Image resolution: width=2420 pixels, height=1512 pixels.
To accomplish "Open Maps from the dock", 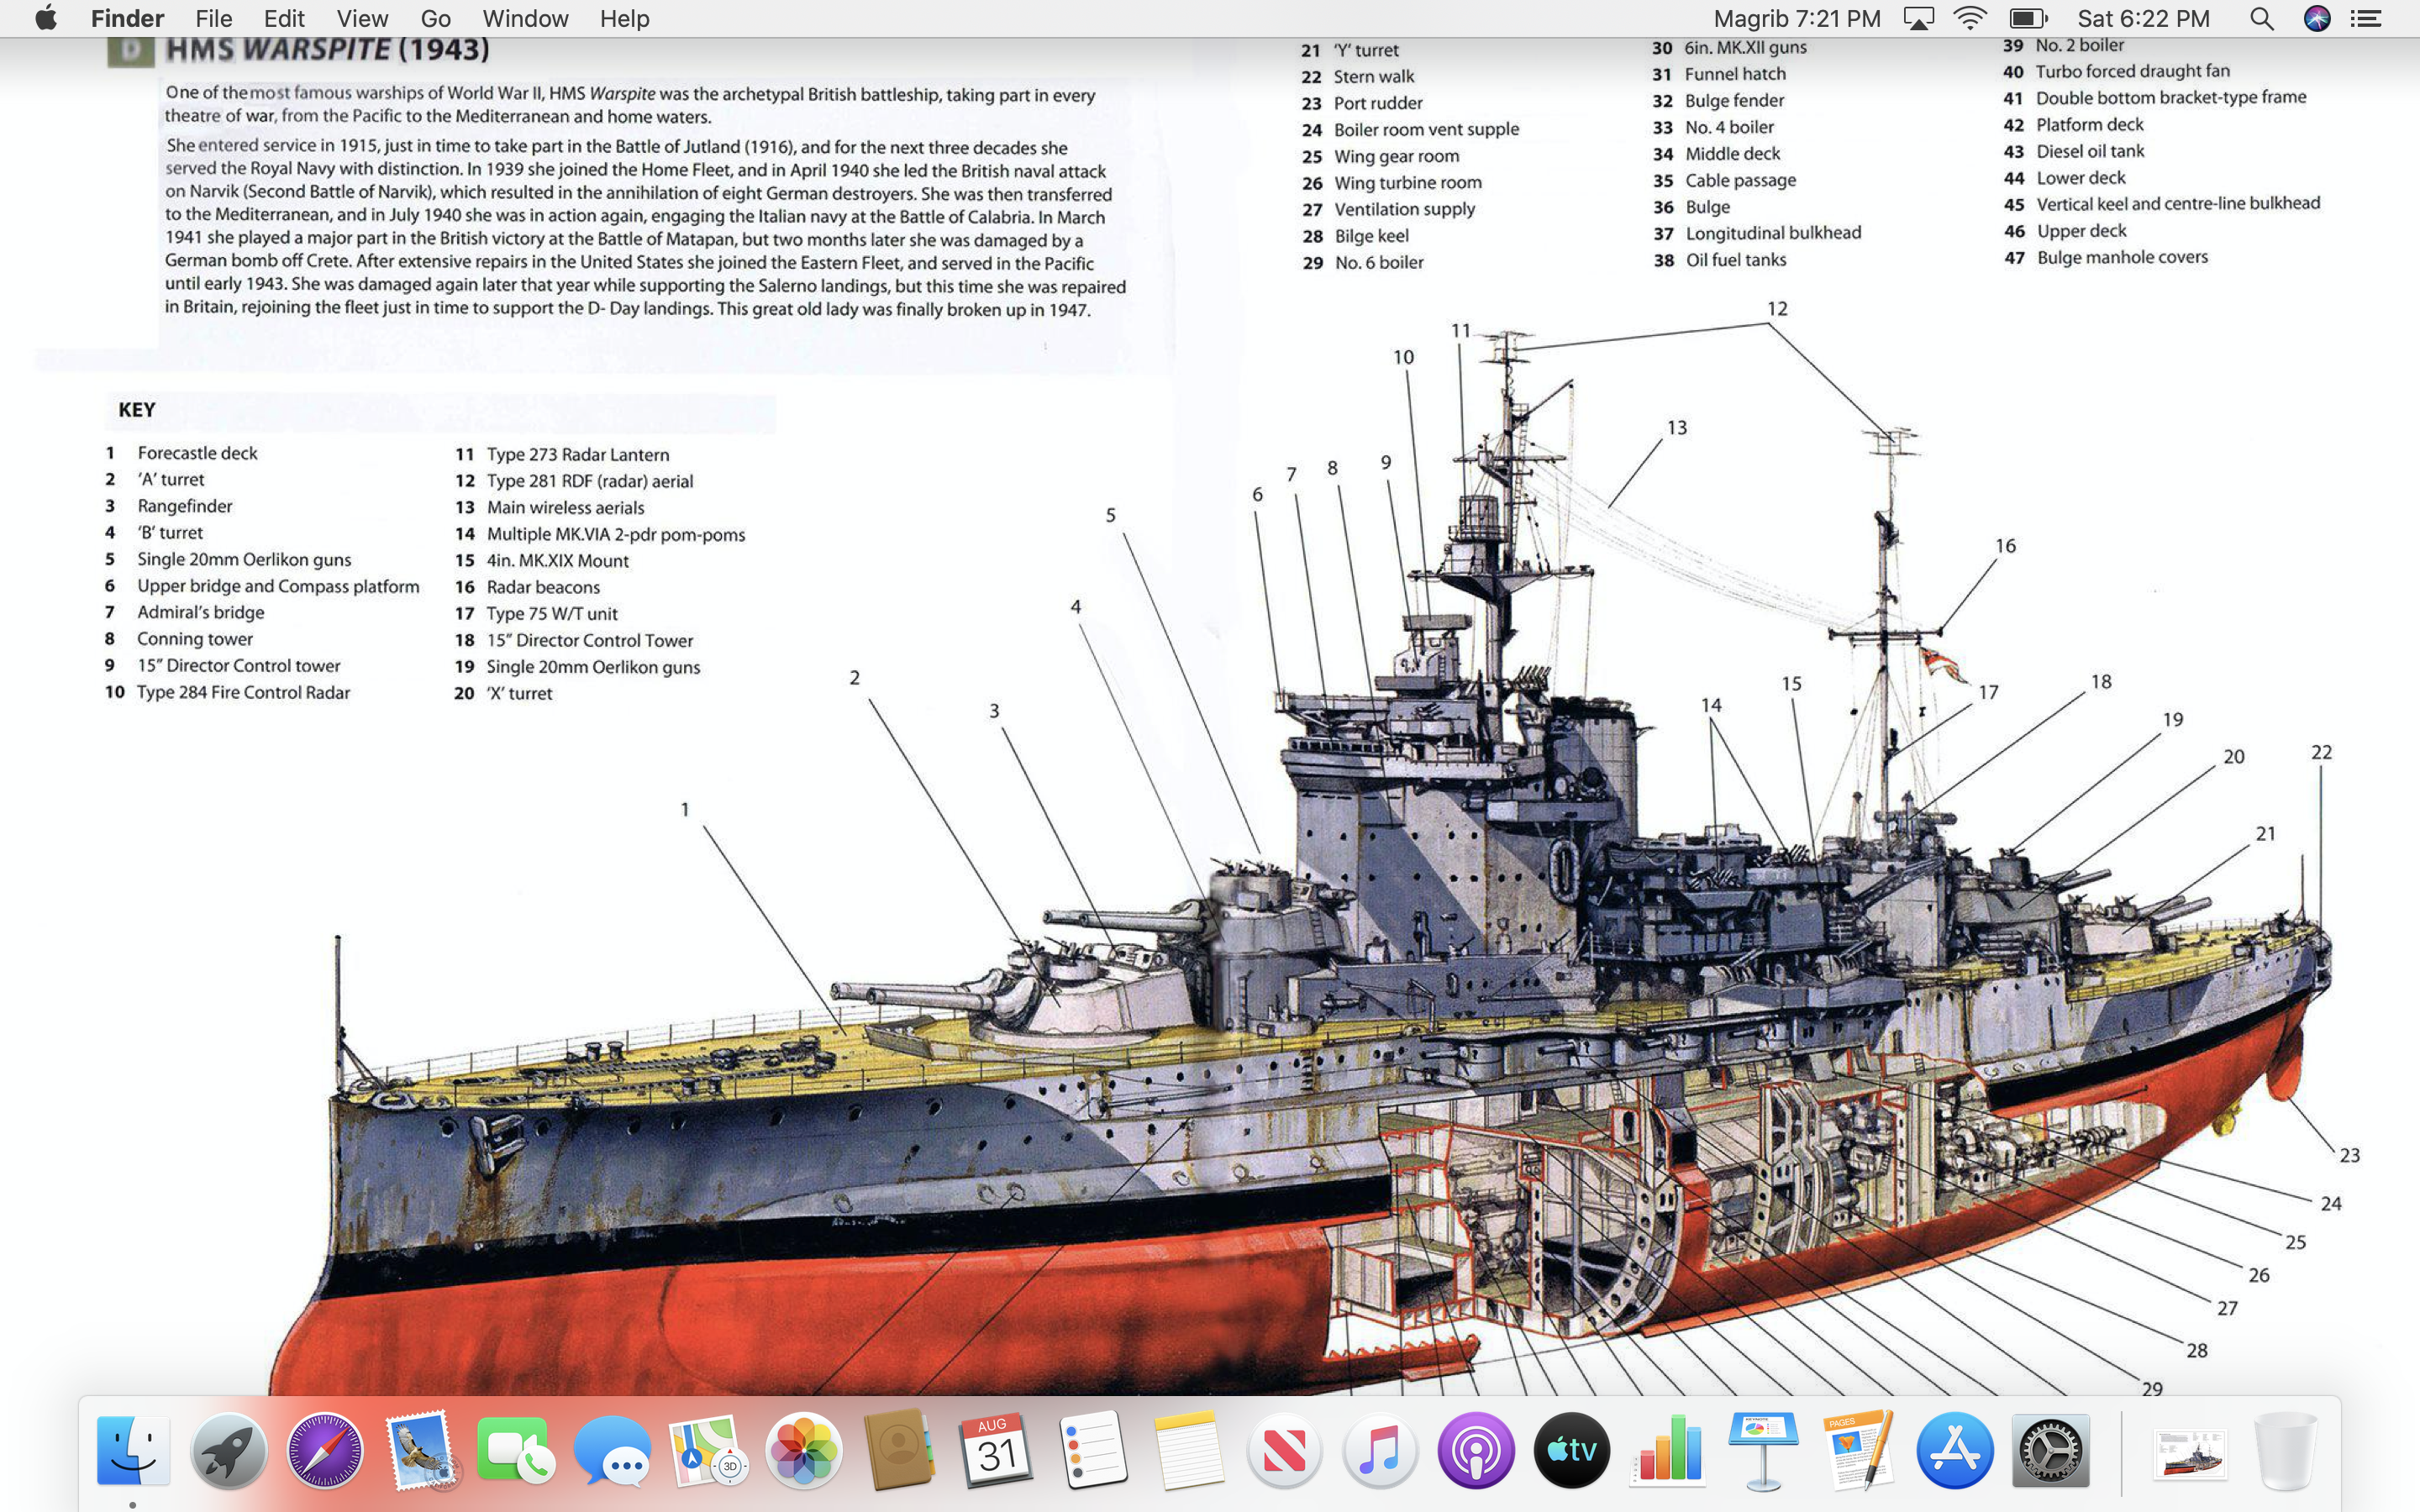I will tap(708, 1450).
